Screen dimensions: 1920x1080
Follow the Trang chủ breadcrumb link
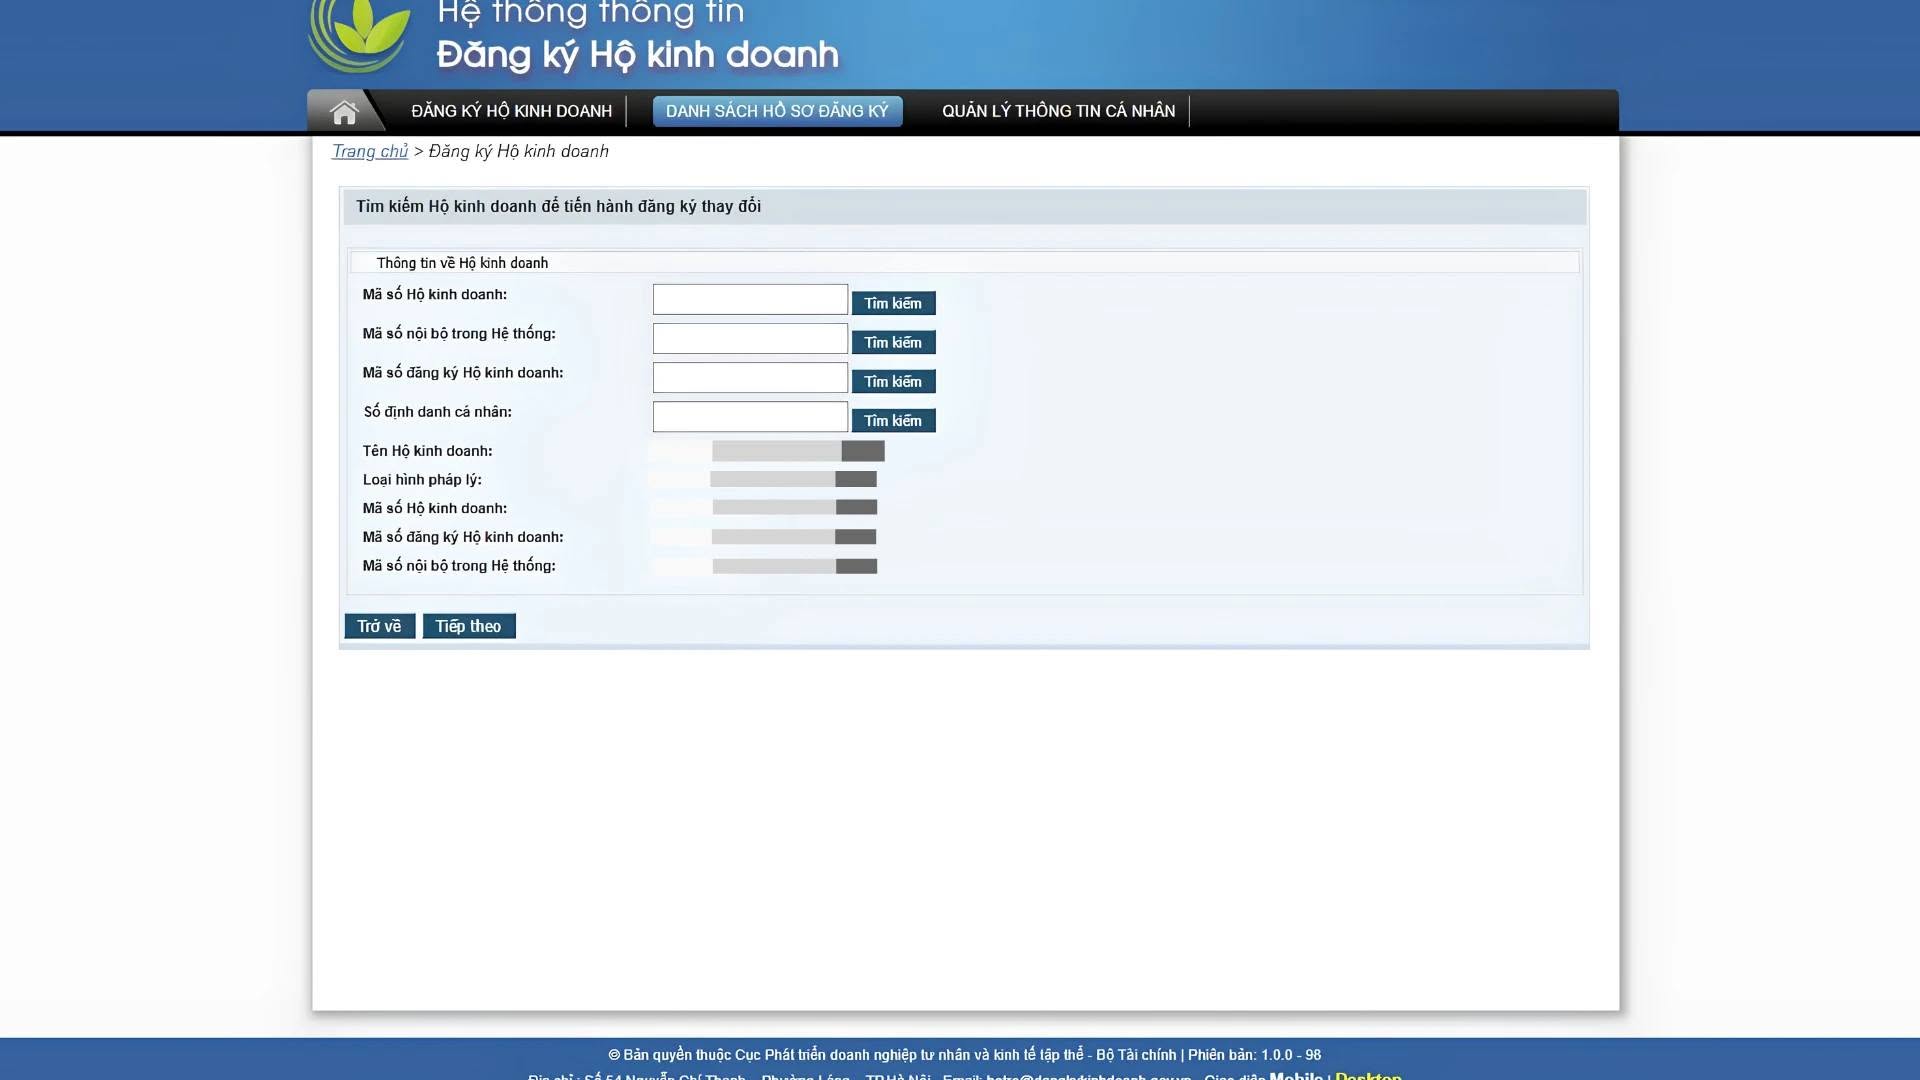point(370,151)
